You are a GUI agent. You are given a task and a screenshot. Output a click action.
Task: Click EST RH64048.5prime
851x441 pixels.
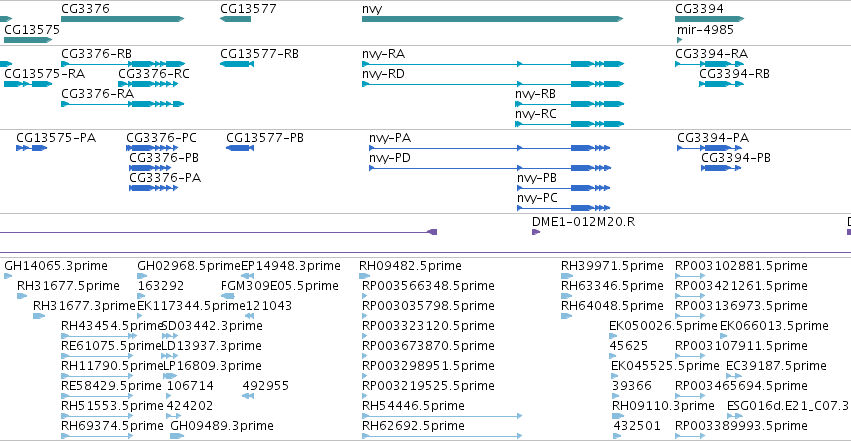click(567, 316)
